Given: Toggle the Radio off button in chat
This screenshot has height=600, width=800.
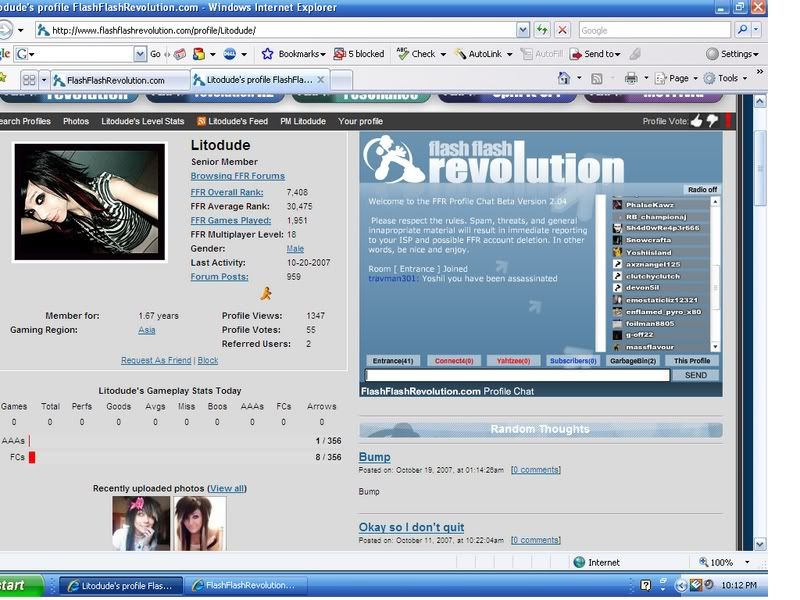Looking at the screenshot, I should click(701, 189).
